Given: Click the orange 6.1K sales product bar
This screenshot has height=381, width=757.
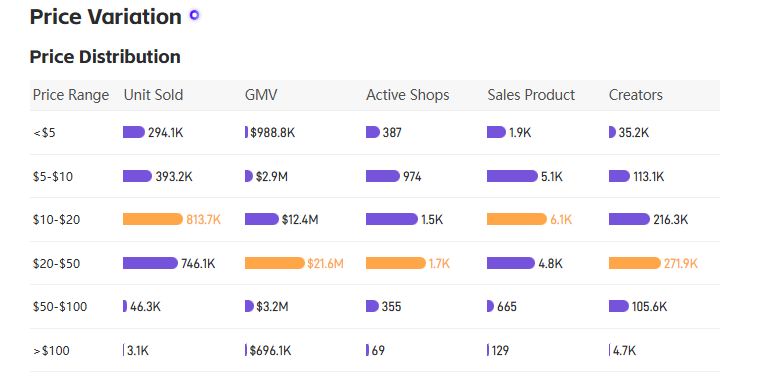Looking at the screenshot, I should point(517,219).
